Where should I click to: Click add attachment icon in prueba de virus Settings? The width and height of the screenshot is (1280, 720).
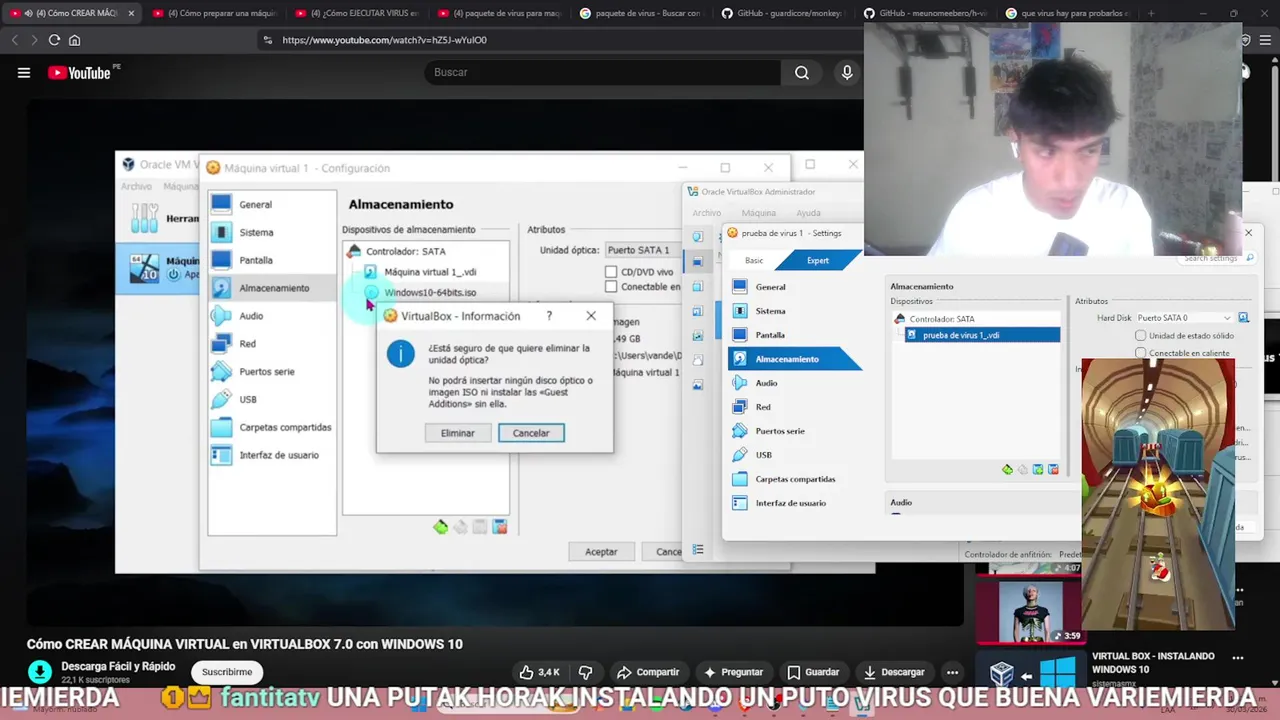coord(1038,470)
